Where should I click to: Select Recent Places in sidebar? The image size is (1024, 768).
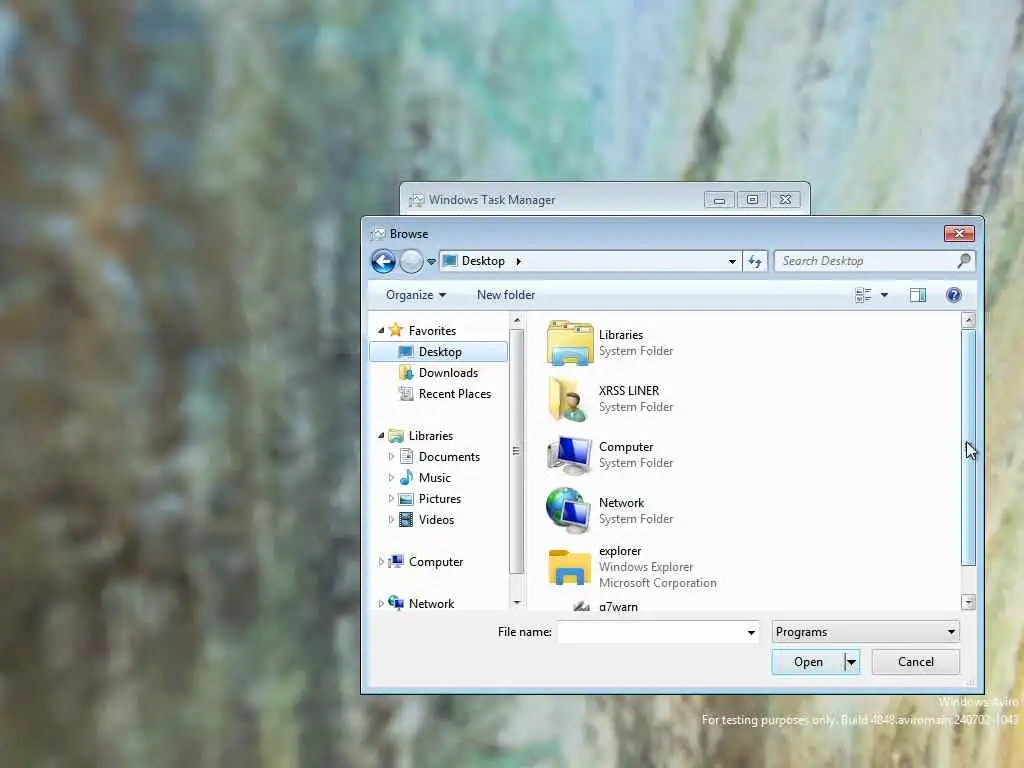(x=455, y=394)
